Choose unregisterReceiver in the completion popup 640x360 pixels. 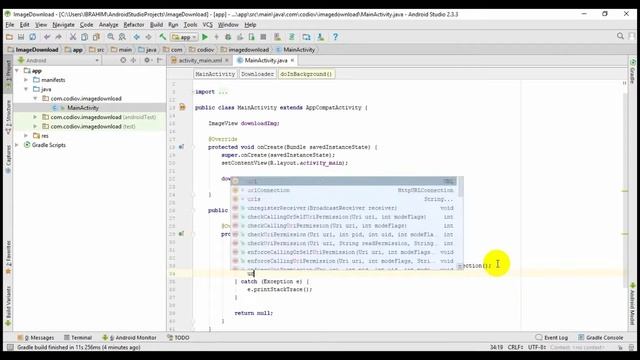pyautogui.click(x=344, y=208)
